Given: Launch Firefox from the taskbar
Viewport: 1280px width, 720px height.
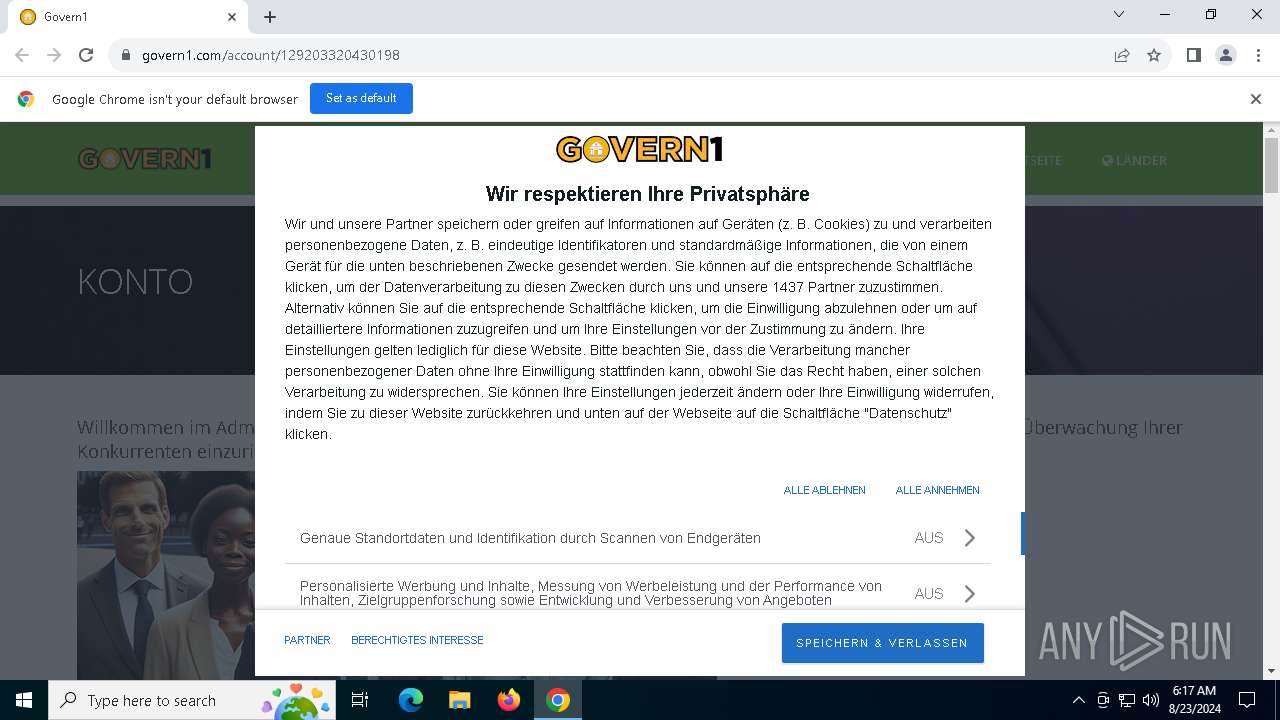Looking at the screenshot, I should tap(509, 700).
